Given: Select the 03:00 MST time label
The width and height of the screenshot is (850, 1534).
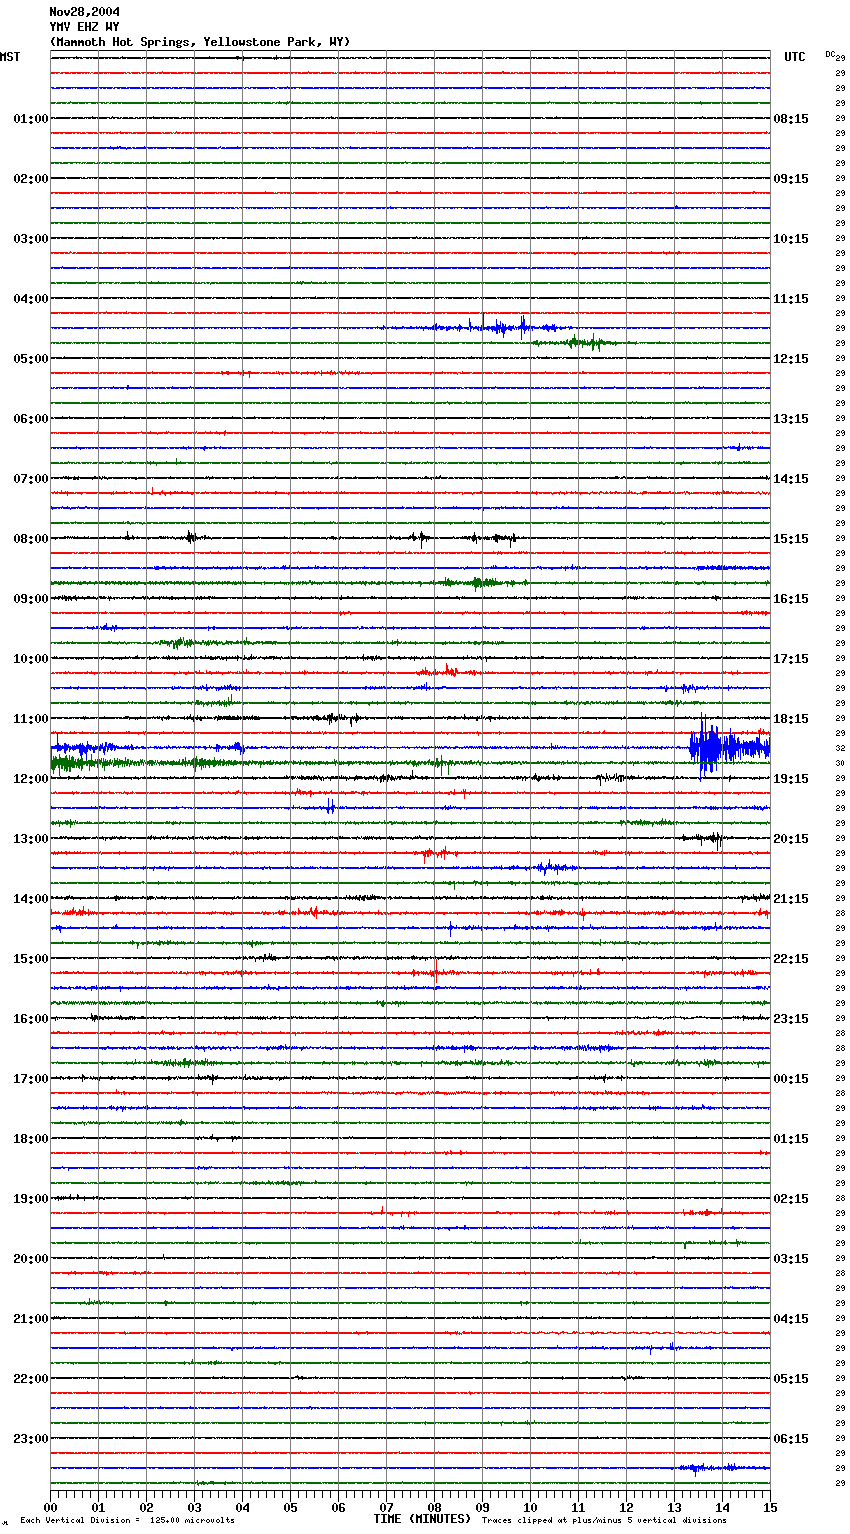Looking at the screenshot, I should click(x=31, y=239).
